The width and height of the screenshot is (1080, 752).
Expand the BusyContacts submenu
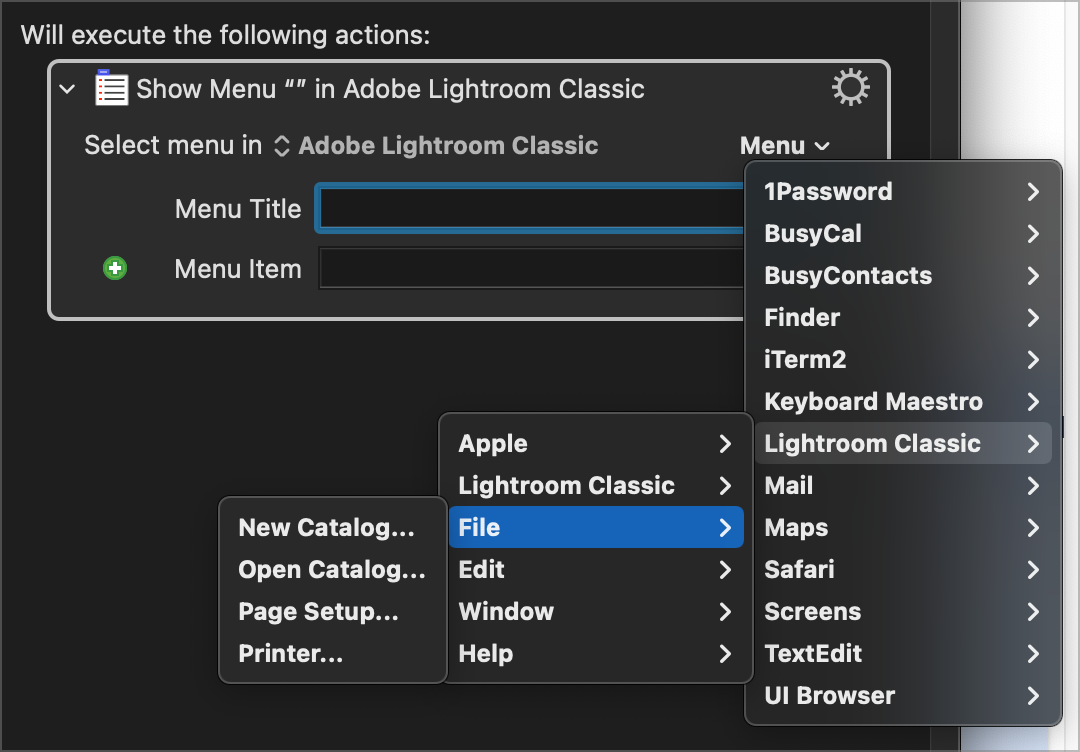click(x=903, y=275)
